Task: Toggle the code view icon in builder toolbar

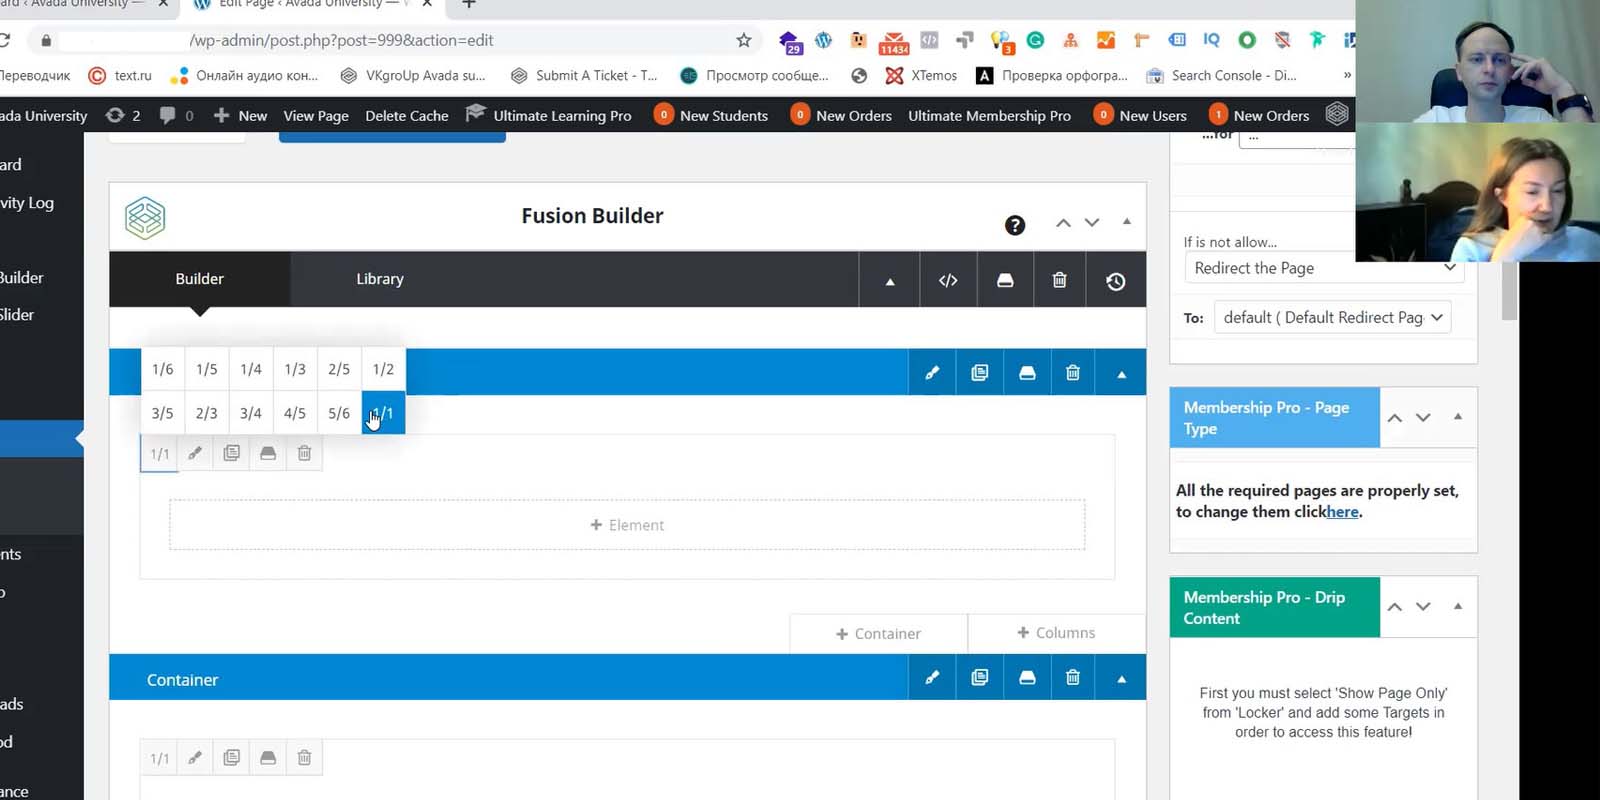Action: tap(948, 280)
